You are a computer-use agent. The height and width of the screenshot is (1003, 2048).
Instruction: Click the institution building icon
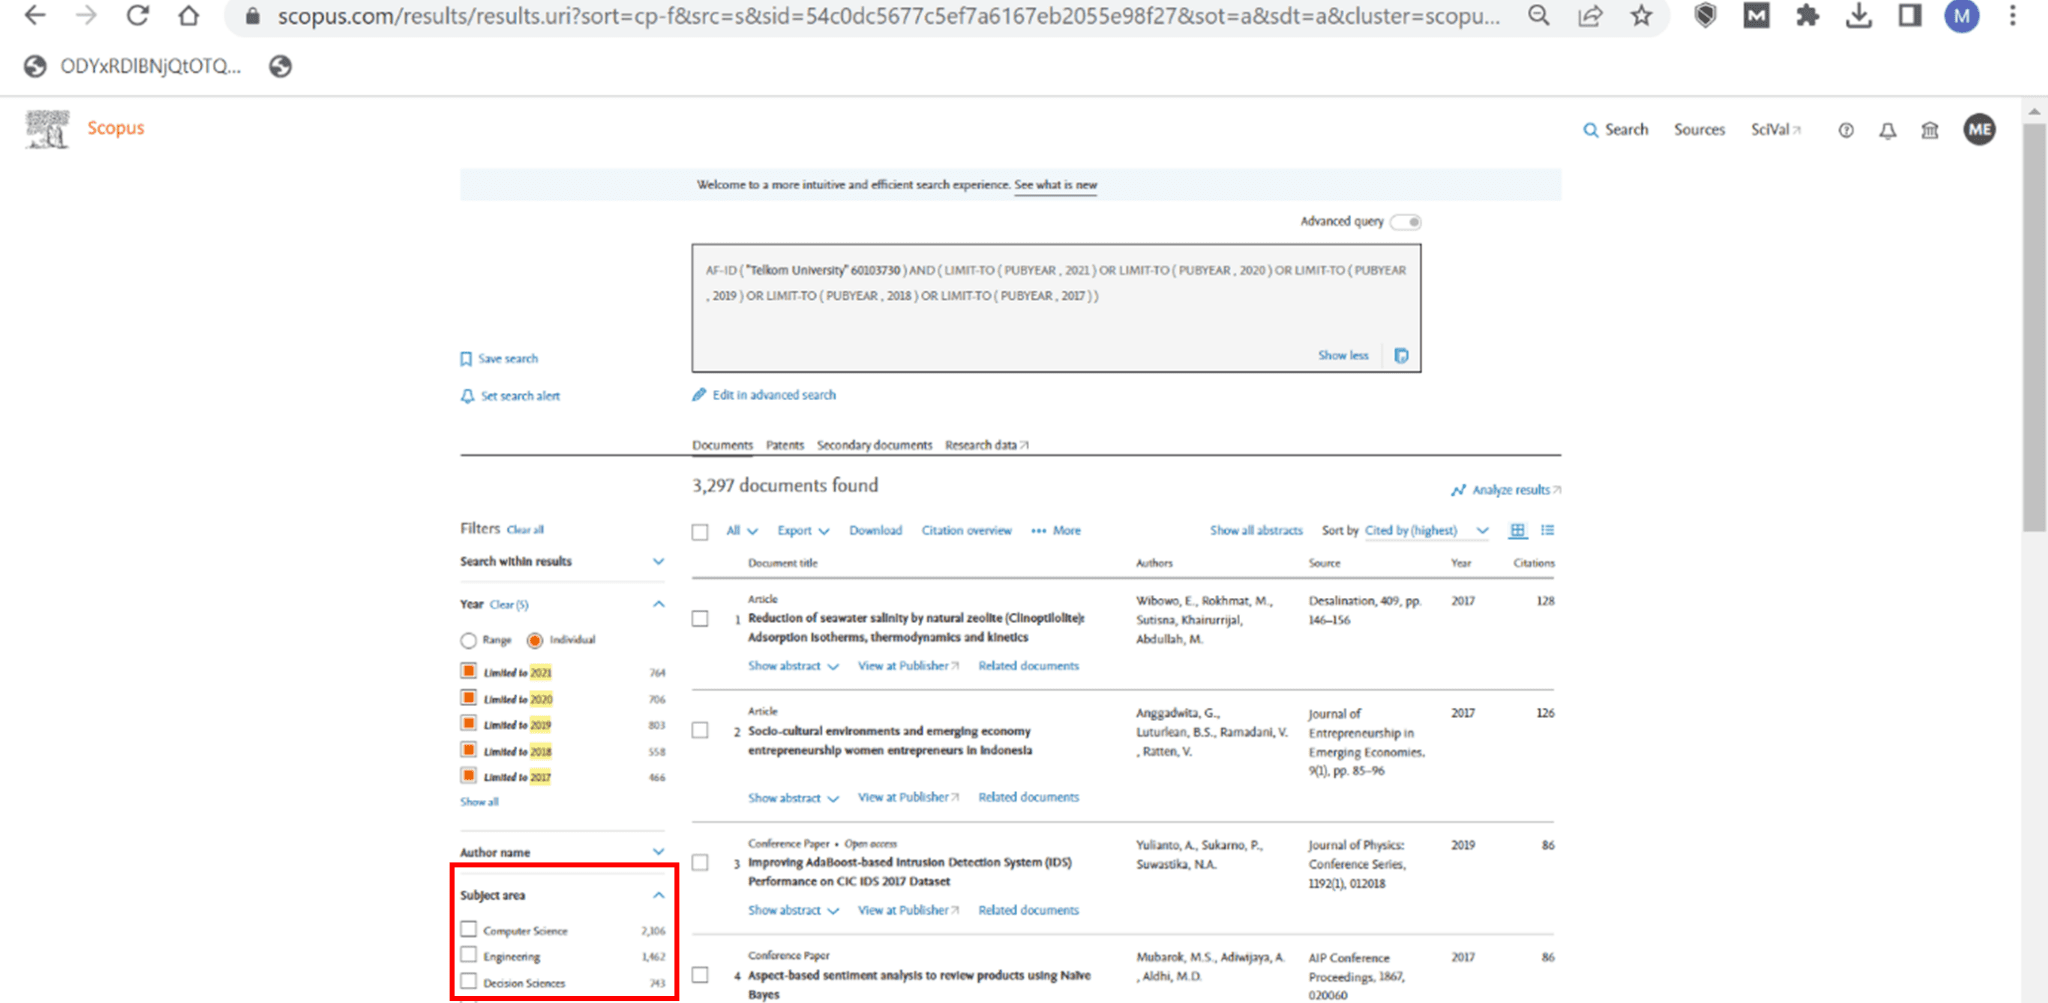click(x=1929, y=130)
